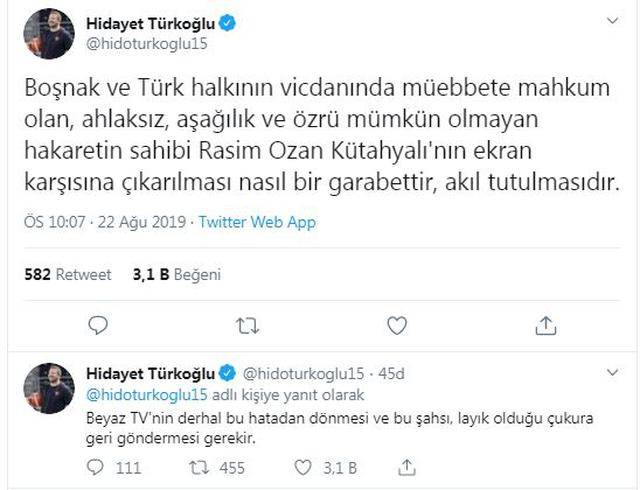Viewport: 640px width, 490px height.
Task: Click the ÖS 10:07 · 22 Ağu 2019 timestamp
Action: [x=105, y=223]
